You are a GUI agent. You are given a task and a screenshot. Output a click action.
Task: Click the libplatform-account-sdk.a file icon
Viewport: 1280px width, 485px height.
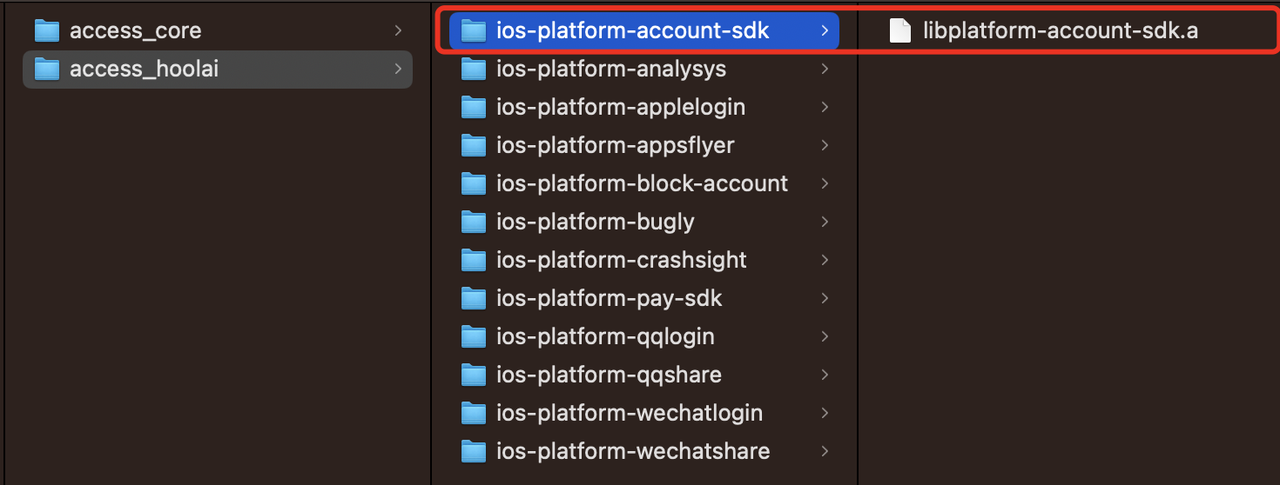click(x=900, y=31)
